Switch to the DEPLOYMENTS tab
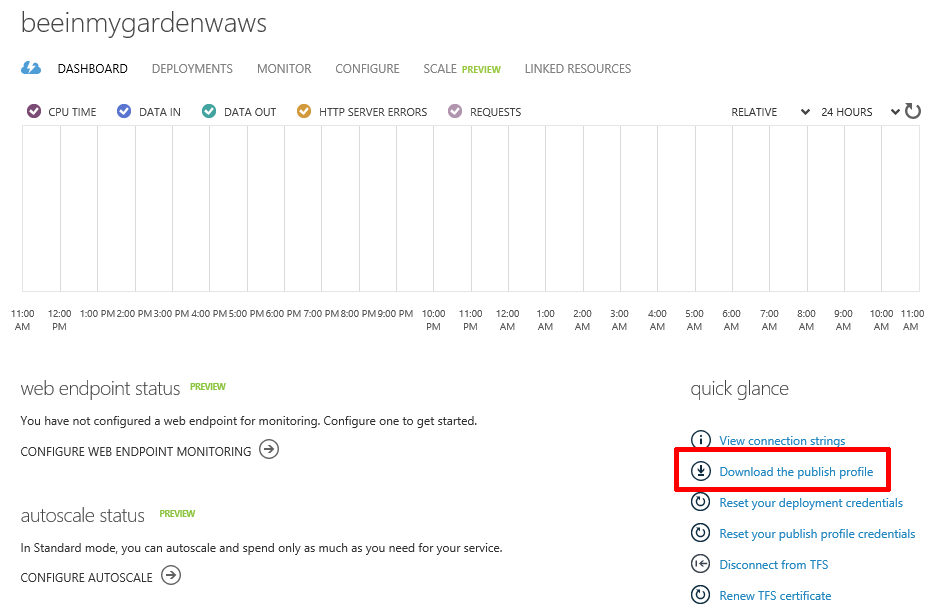933x611 pixels. (x=192, y=68)
